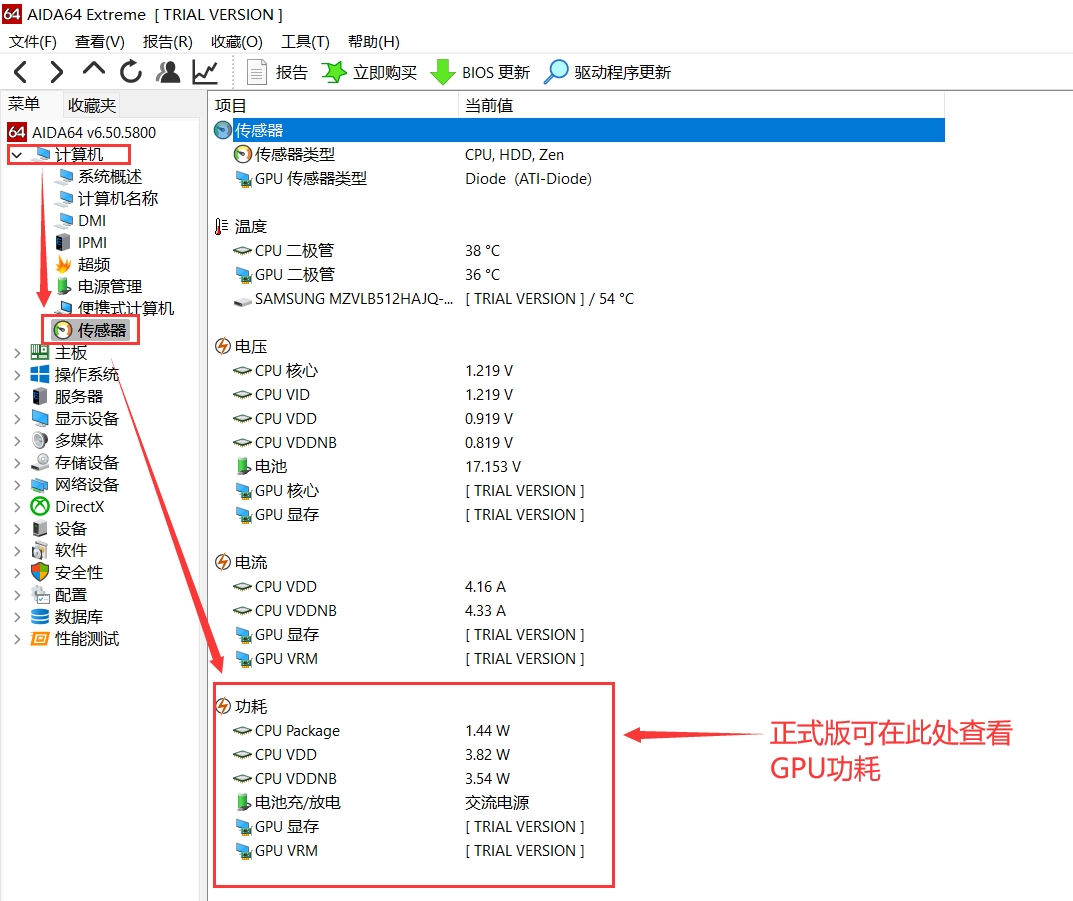This screenshot has width=1073, height=901.
Task: Collapse the 计算机 tree node
Action: point(14,154)
